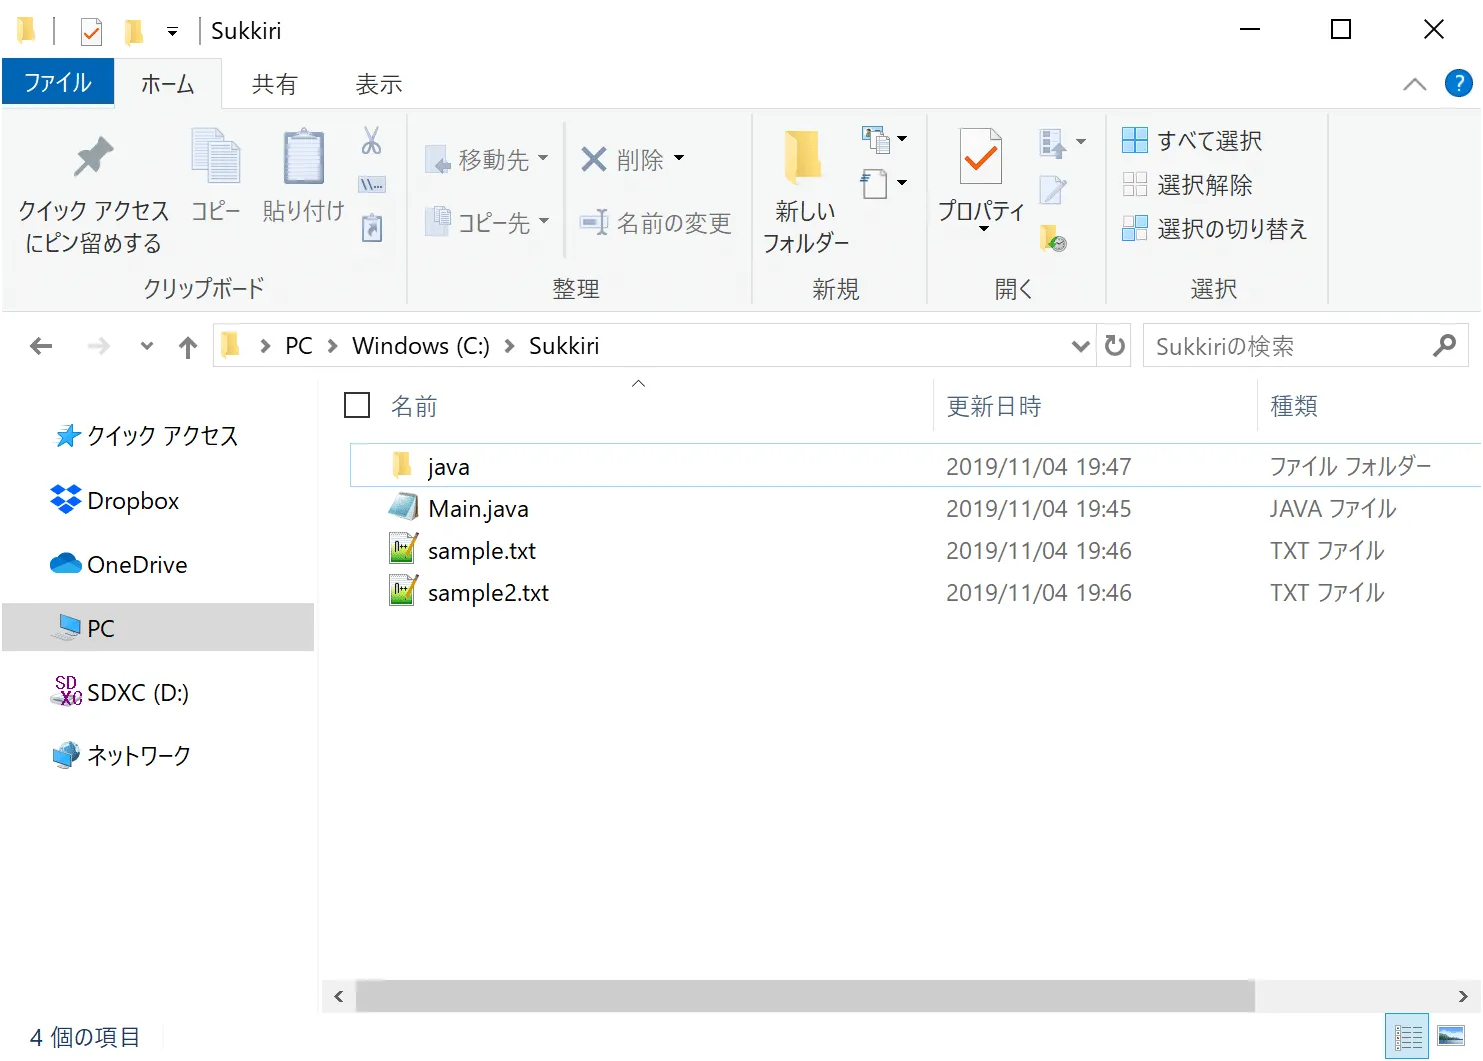Click the Edit icon in the Open group
This screenshot has width=1483, height=1061.
[x=1053, y=190]
